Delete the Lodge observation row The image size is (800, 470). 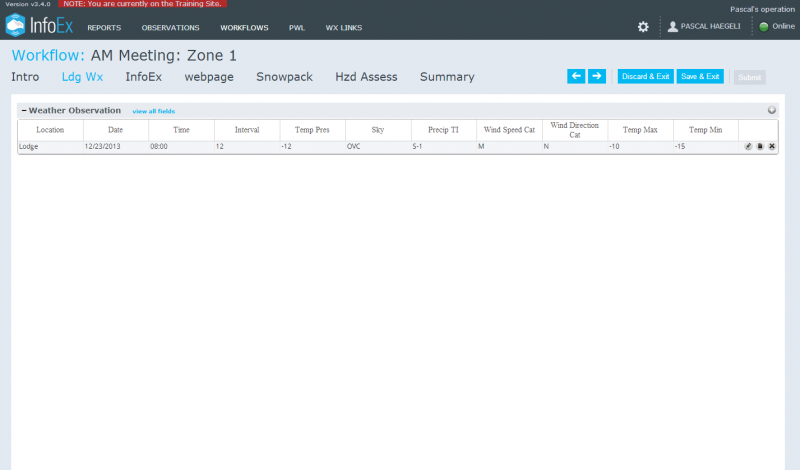click(x=772, y=146)
